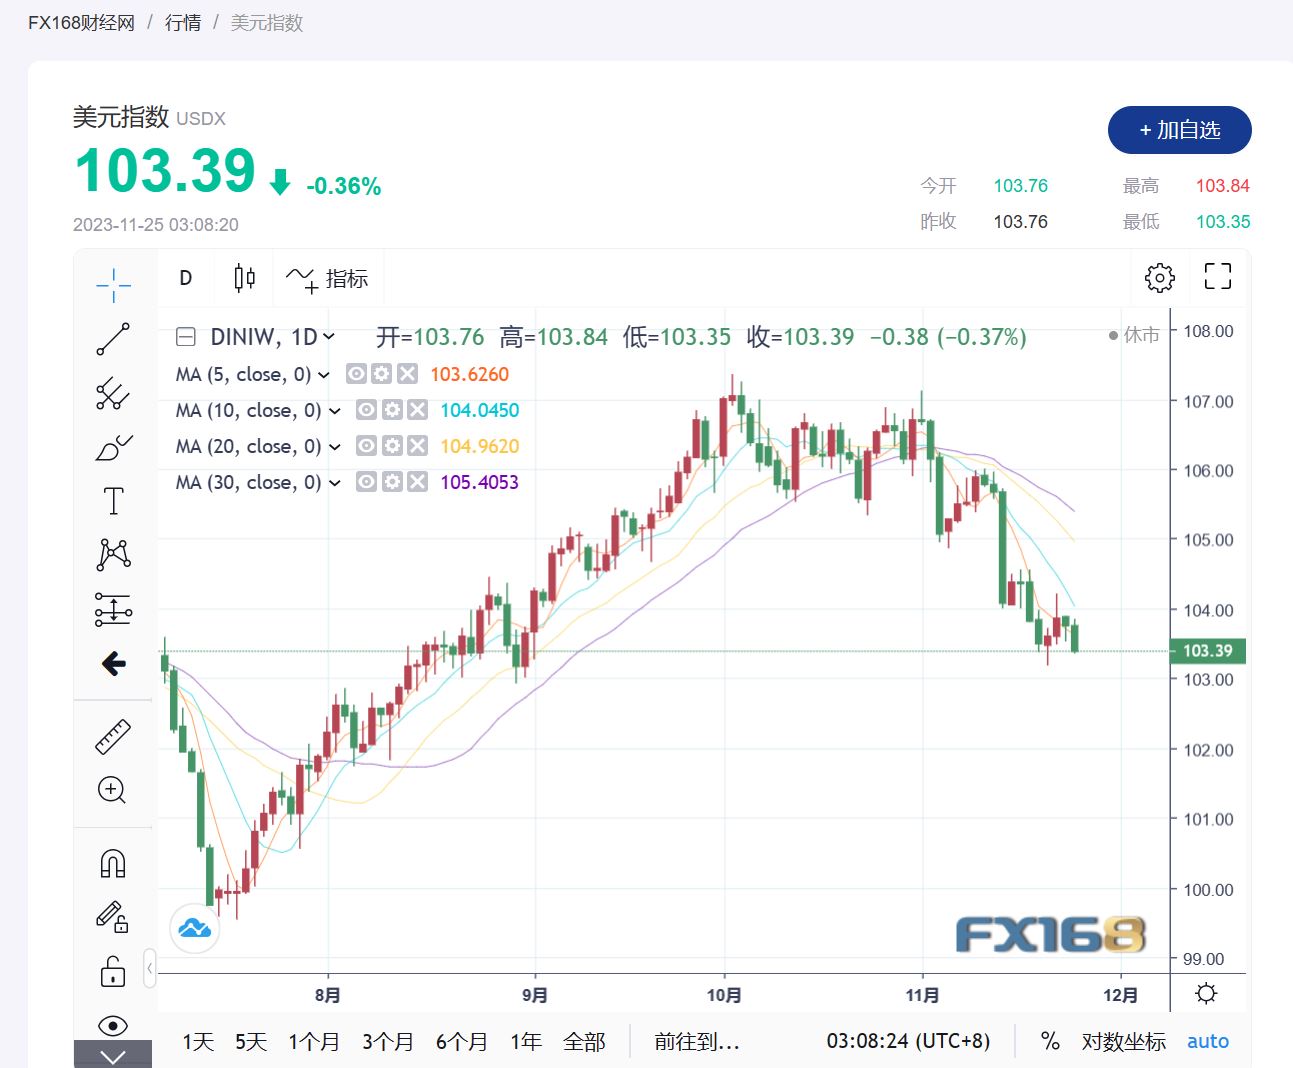This screenshot has width=1293, height=1068.
Task: Select the 1年 time range
Action: (x=526, y=1042)
